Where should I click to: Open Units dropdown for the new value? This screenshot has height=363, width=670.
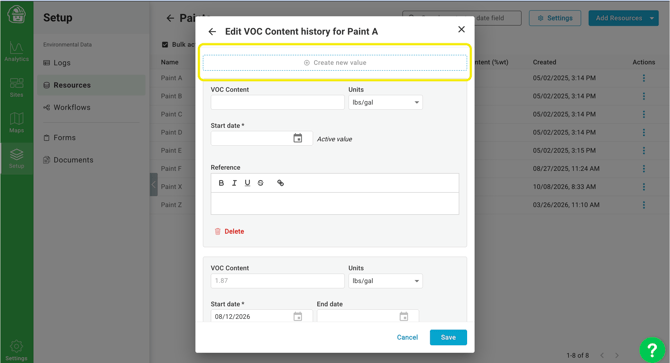[x=385, y=102]
